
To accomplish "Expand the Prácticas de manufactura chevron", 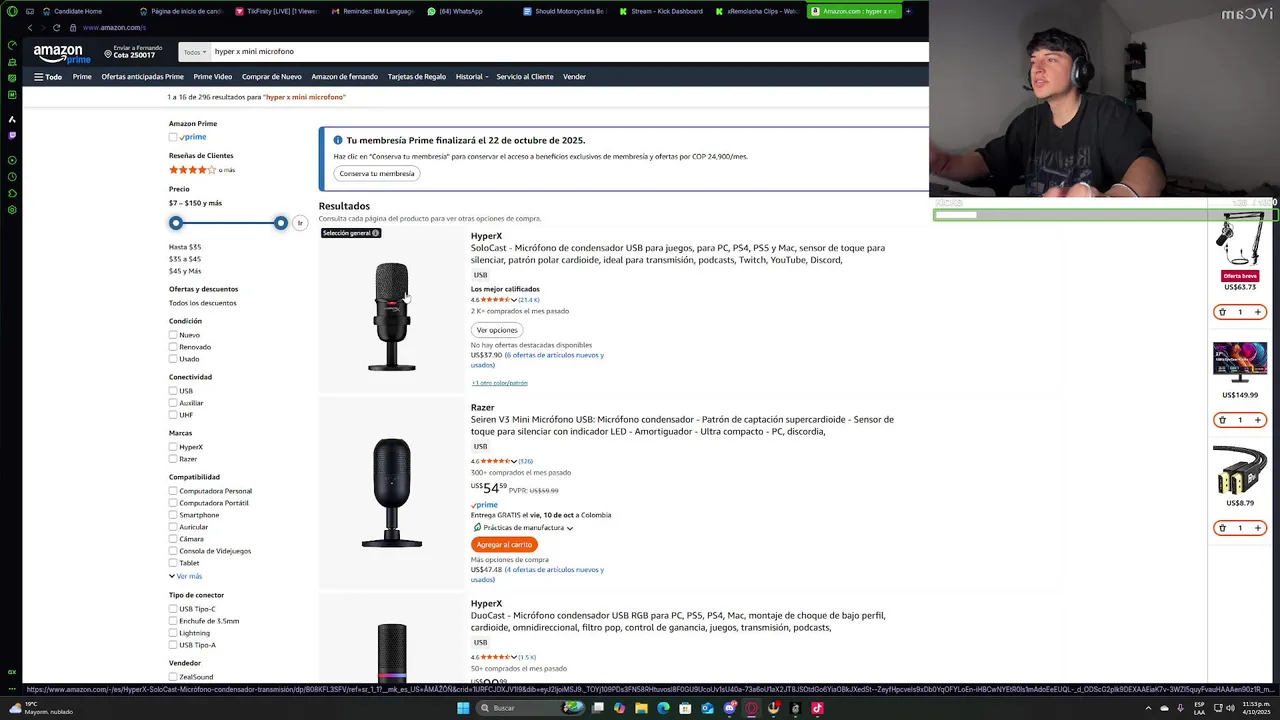I will pos(570,528).
